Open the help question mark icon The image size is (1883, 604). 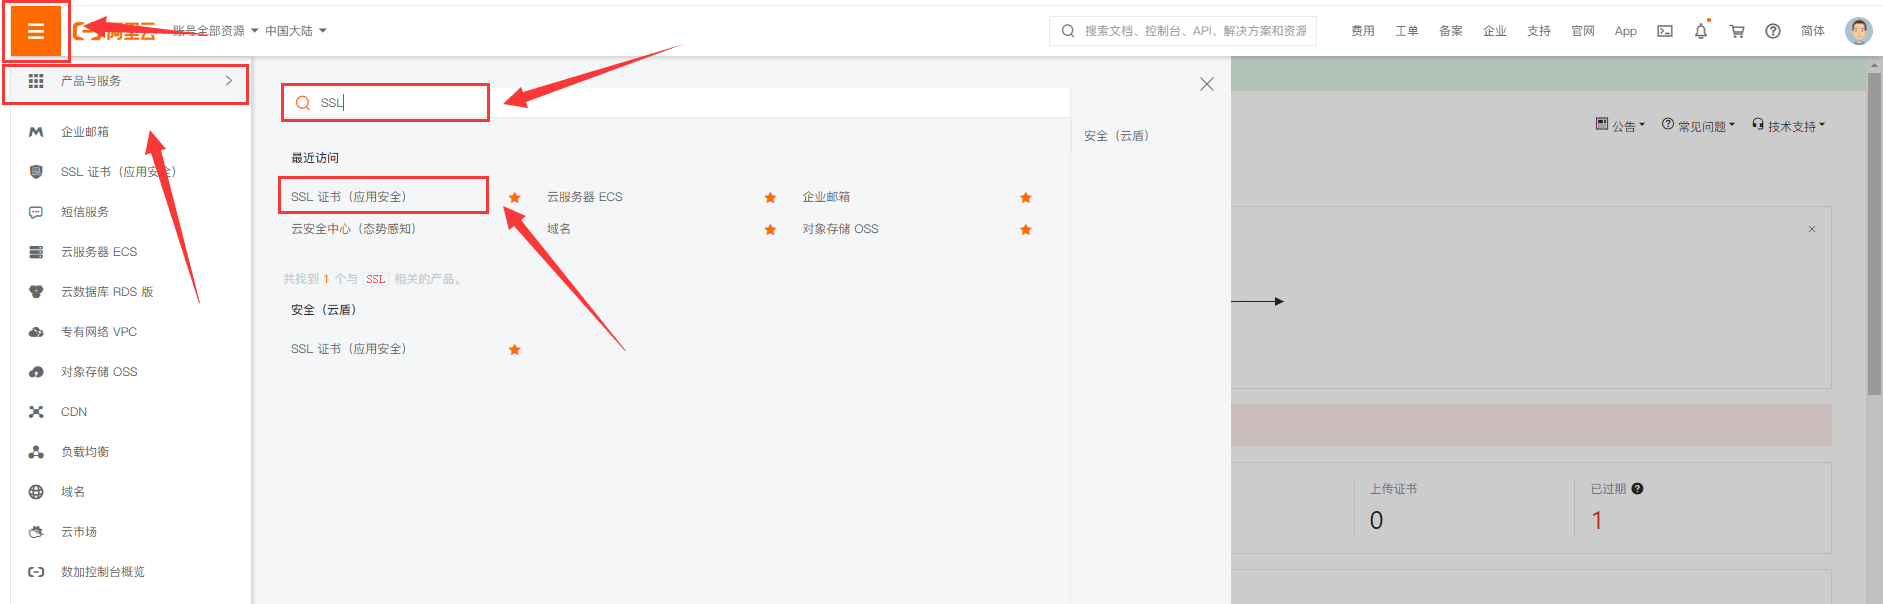point(1773,31)
